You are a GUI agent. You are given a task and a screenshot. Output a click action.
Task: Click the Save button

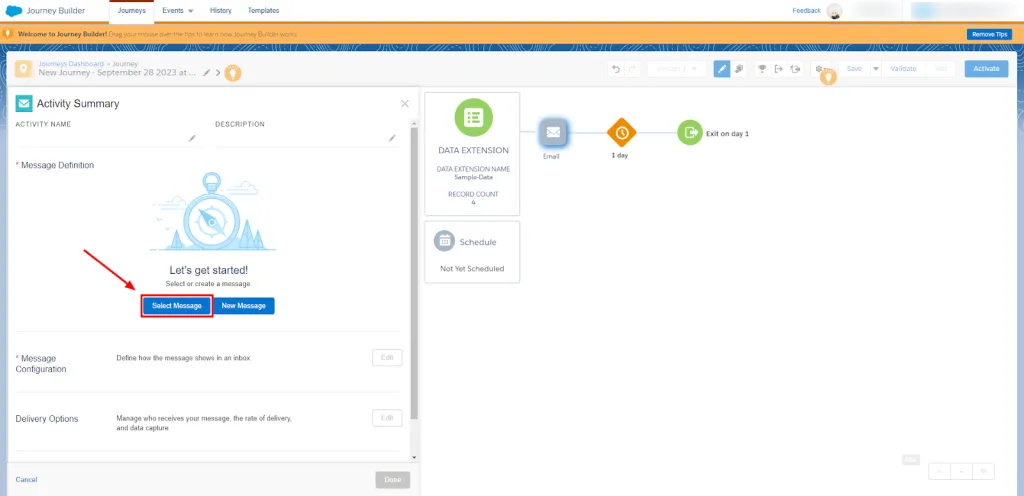(854, 69)
